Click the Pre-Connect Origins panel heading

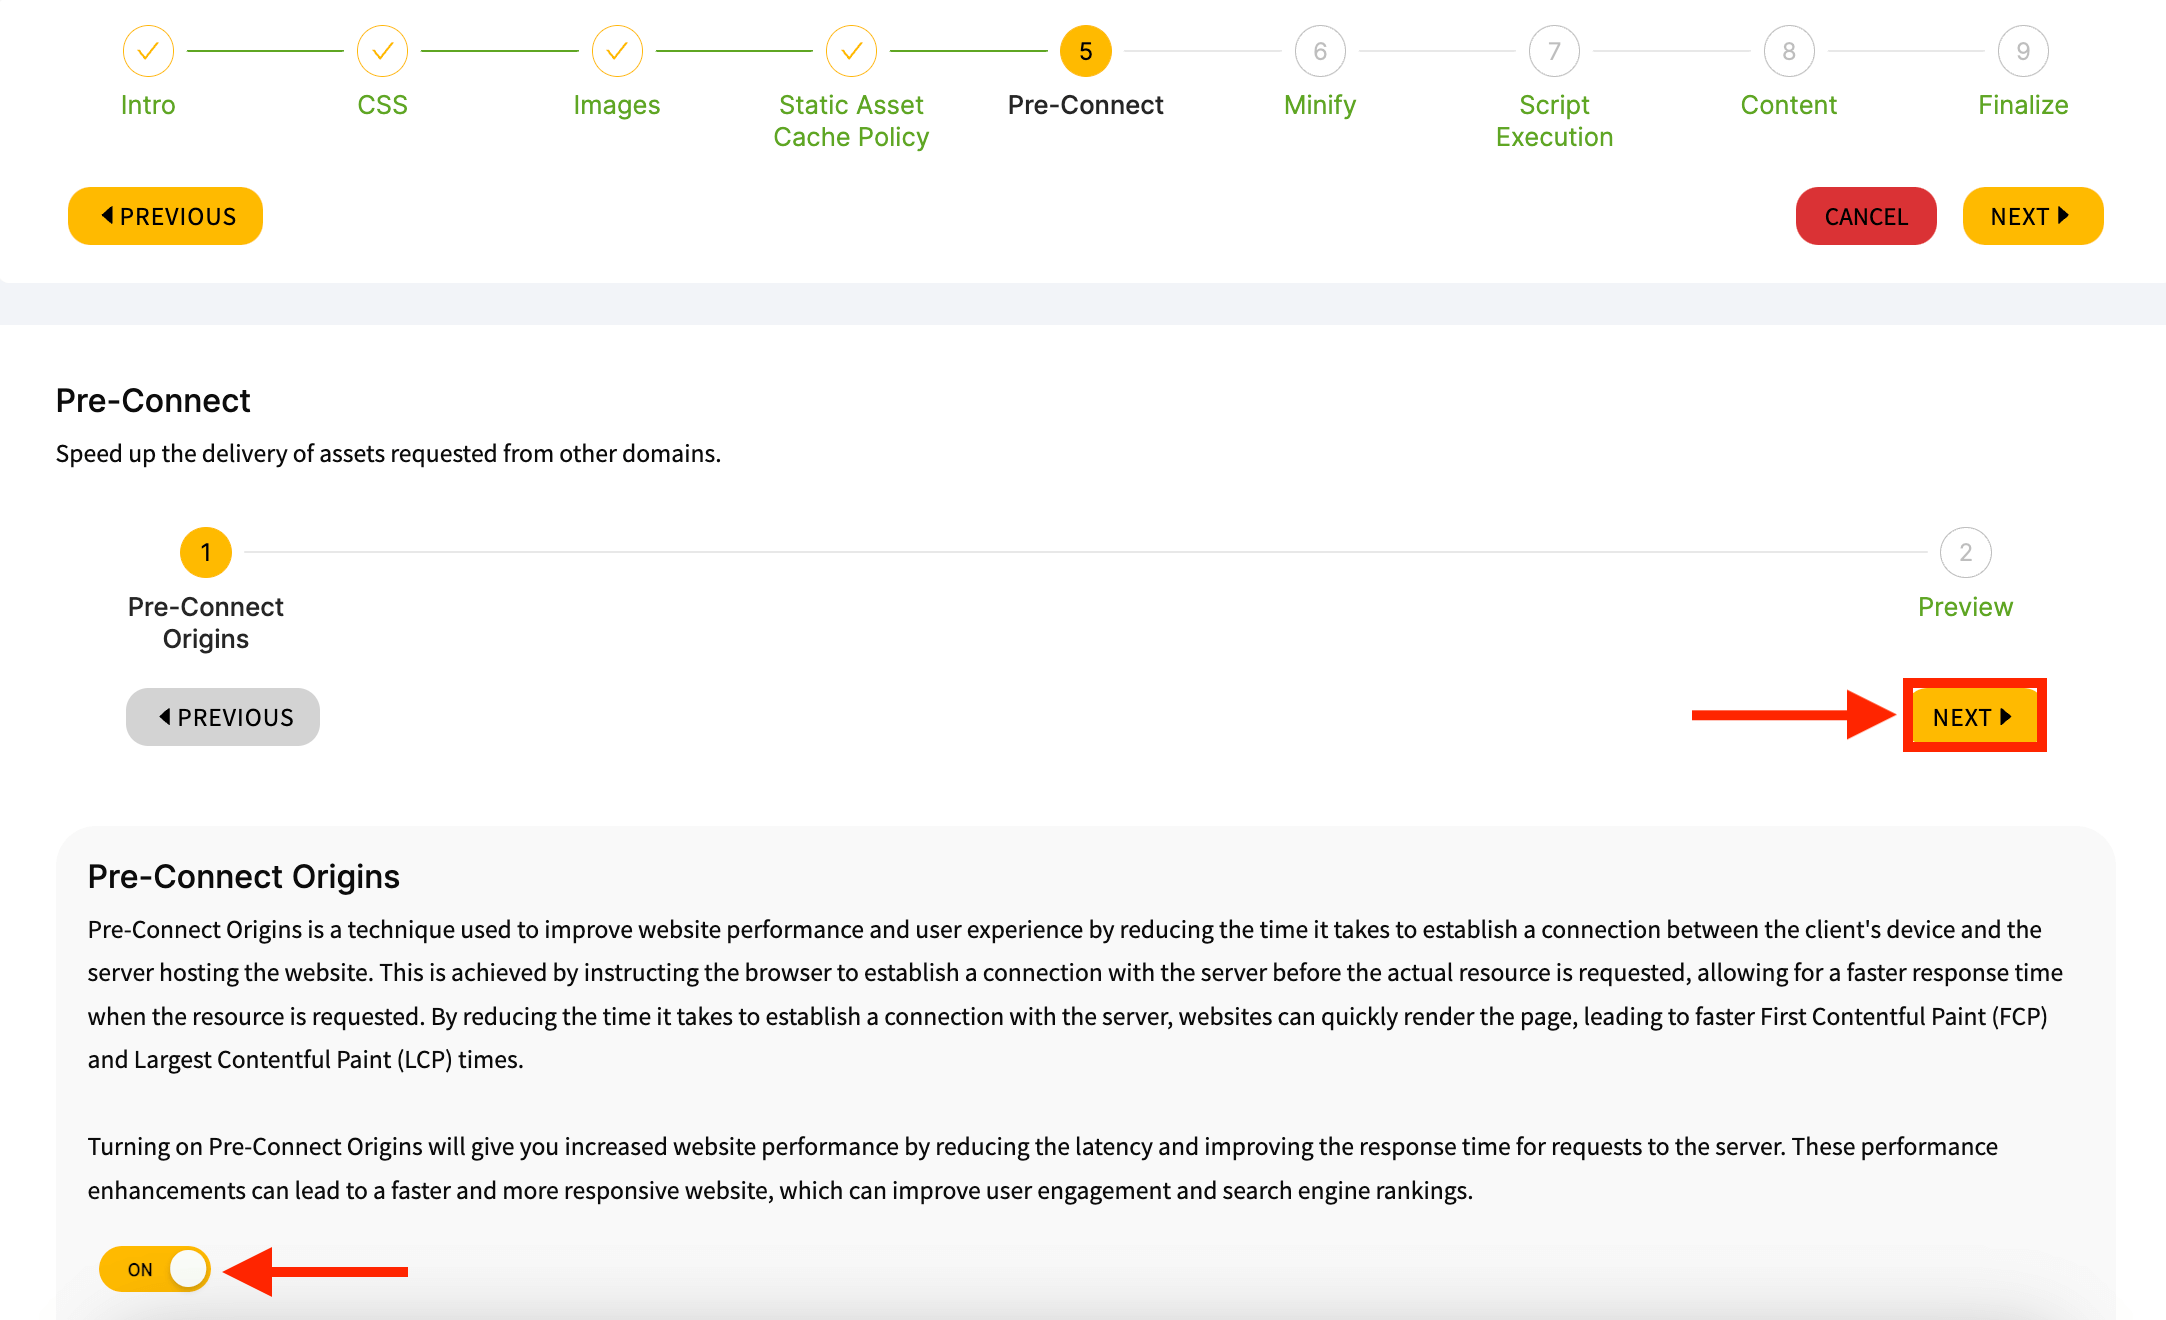point(244,877)
